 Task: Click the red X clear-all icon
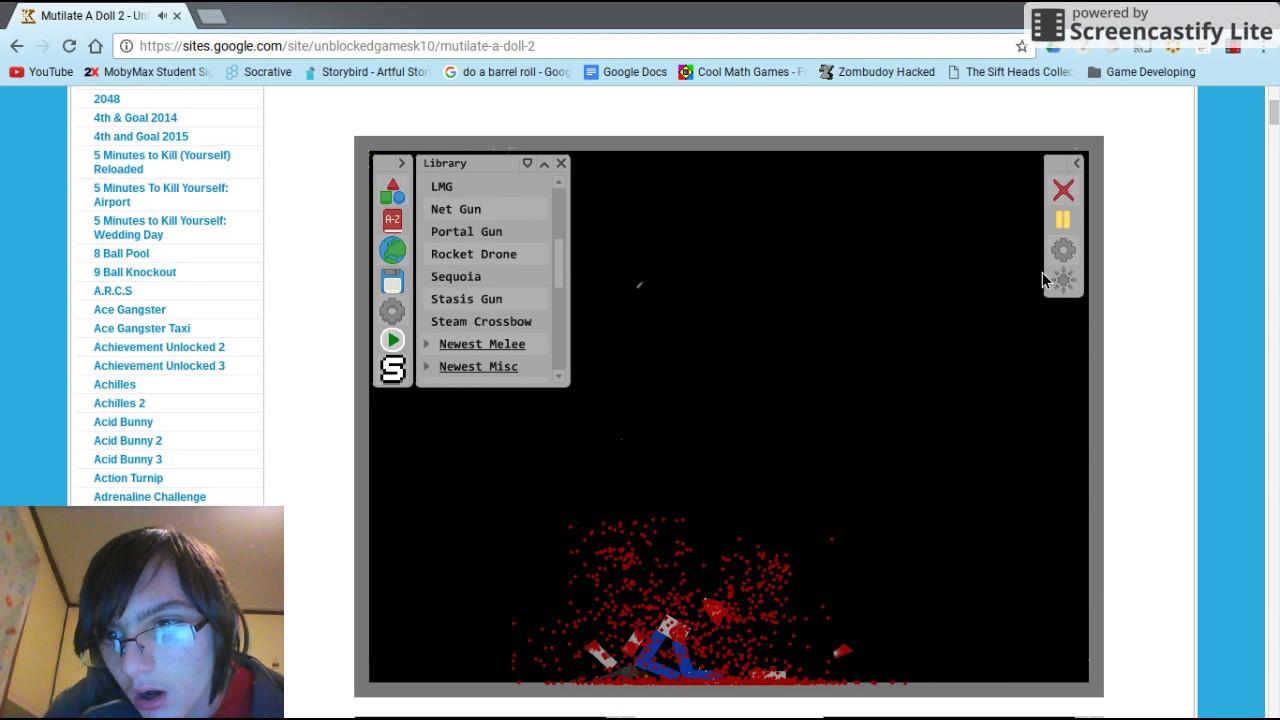1063,190
